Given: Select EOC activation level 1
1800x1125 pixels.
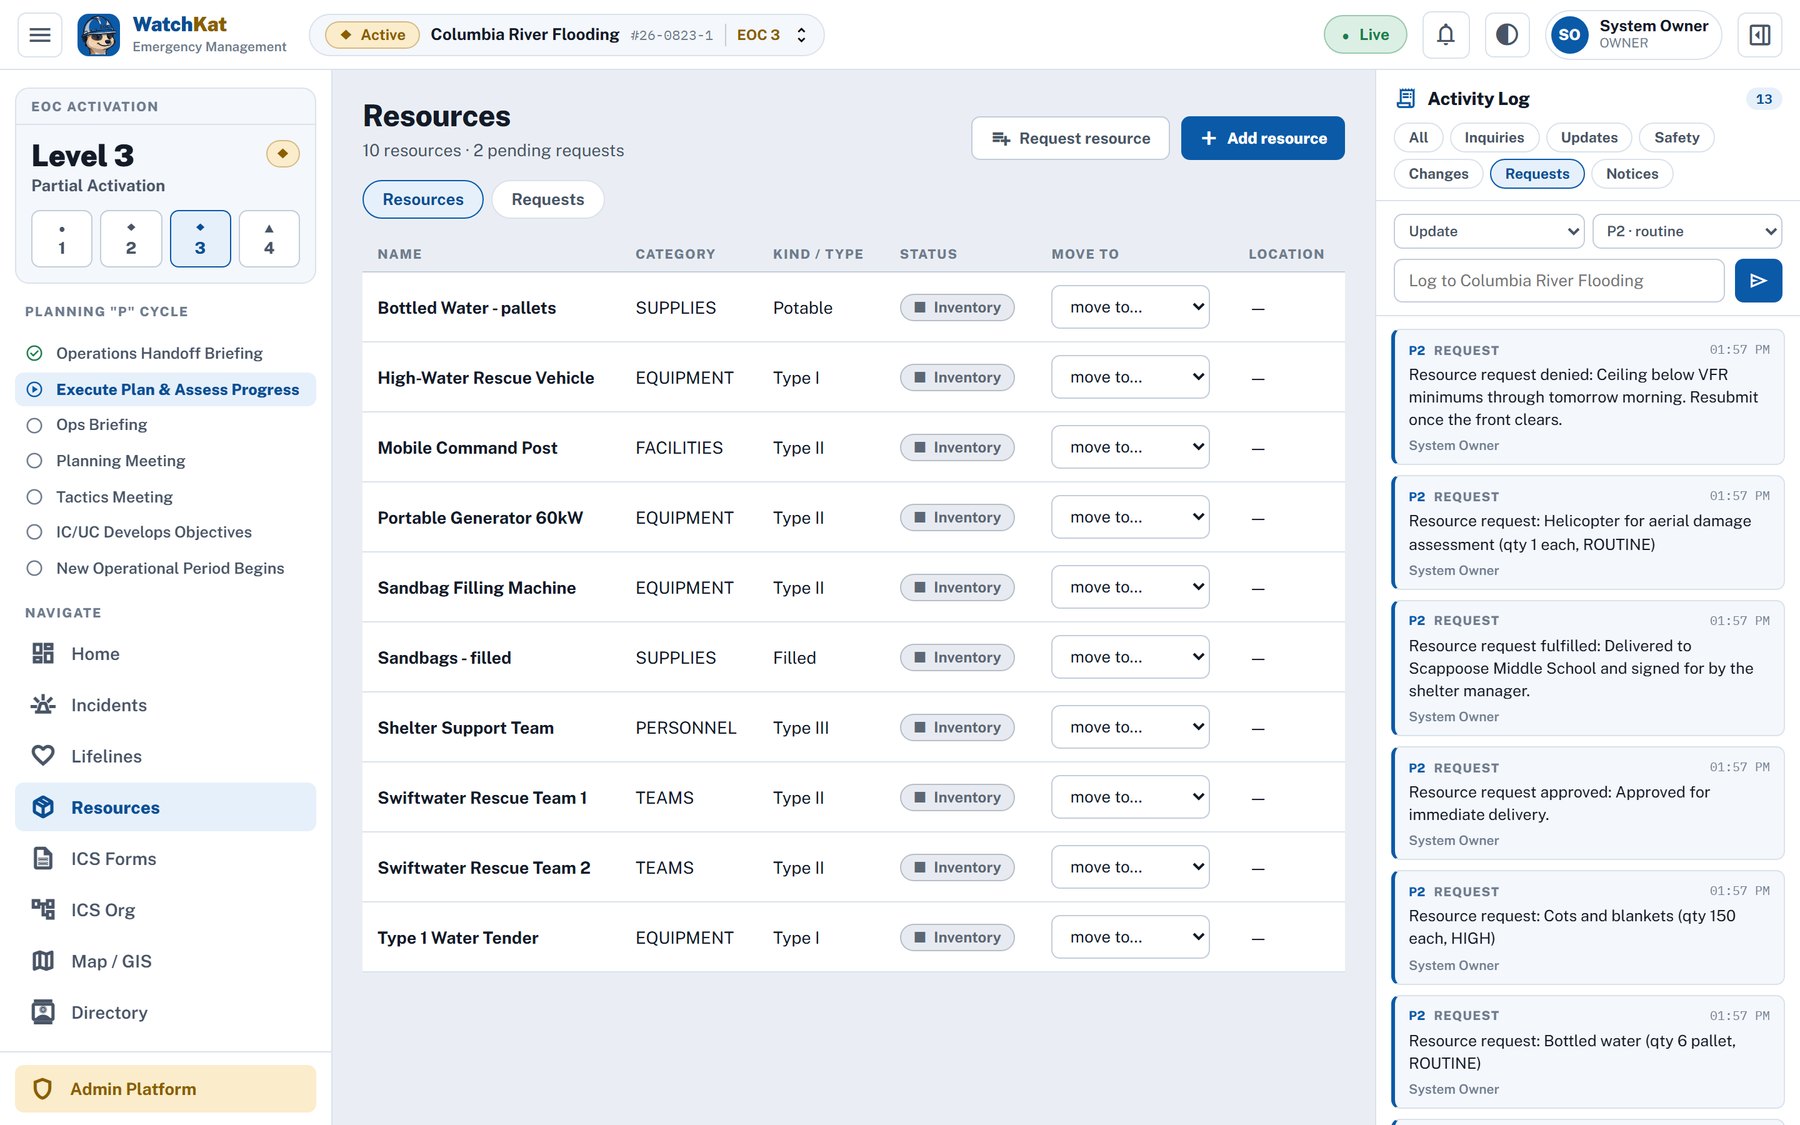Looking at the screenshot, I should (62, 239).
